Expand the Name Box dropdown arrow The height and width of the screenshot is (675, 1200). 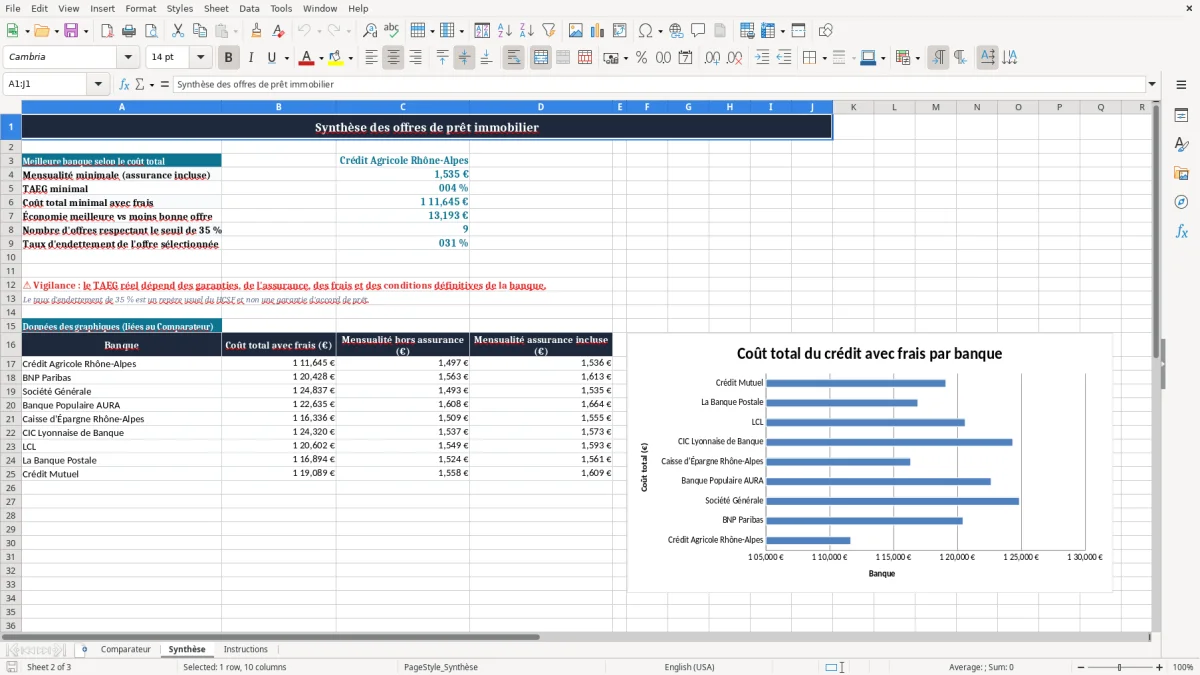[x=98, y=85]
